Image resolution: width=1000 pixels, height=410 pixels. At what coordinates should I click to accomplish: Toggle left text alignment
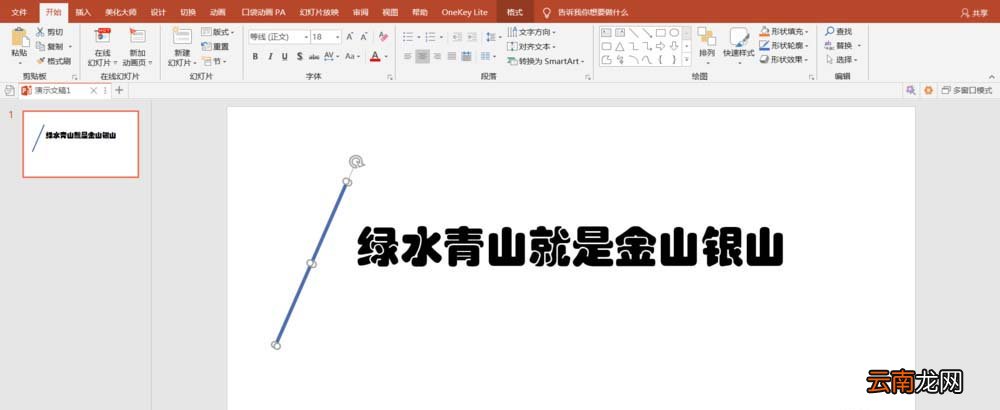coord(408,57)
